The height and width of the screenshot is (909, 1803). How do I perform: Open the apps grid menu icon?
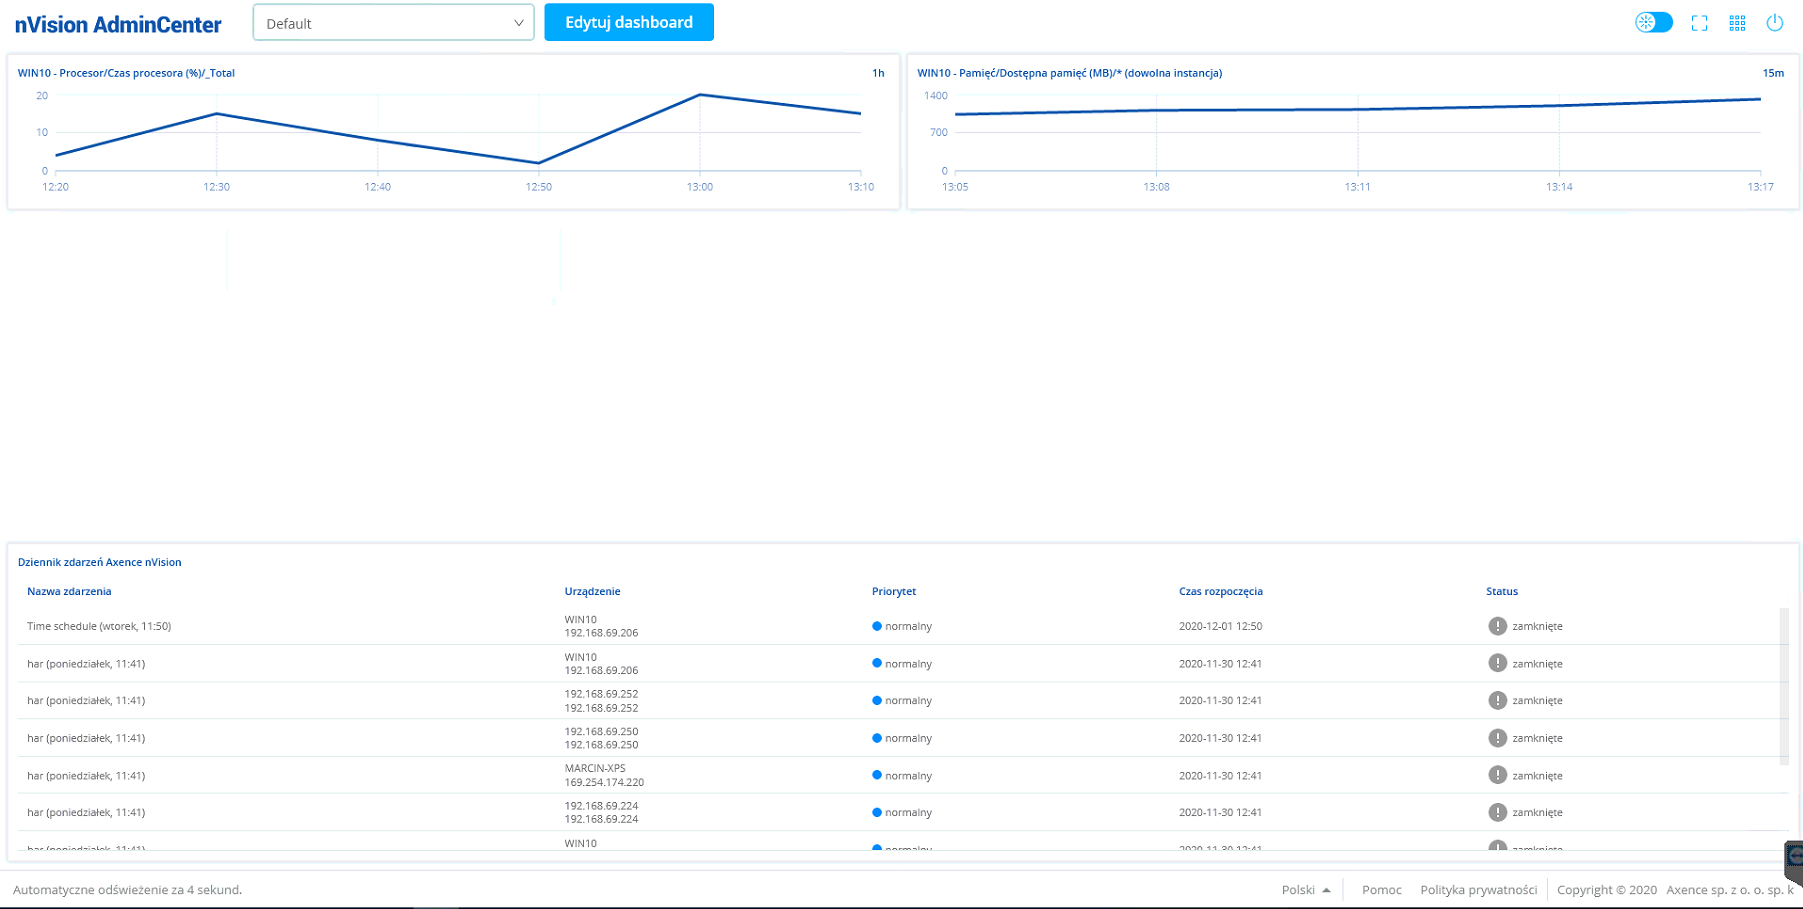coord(1737,23)
